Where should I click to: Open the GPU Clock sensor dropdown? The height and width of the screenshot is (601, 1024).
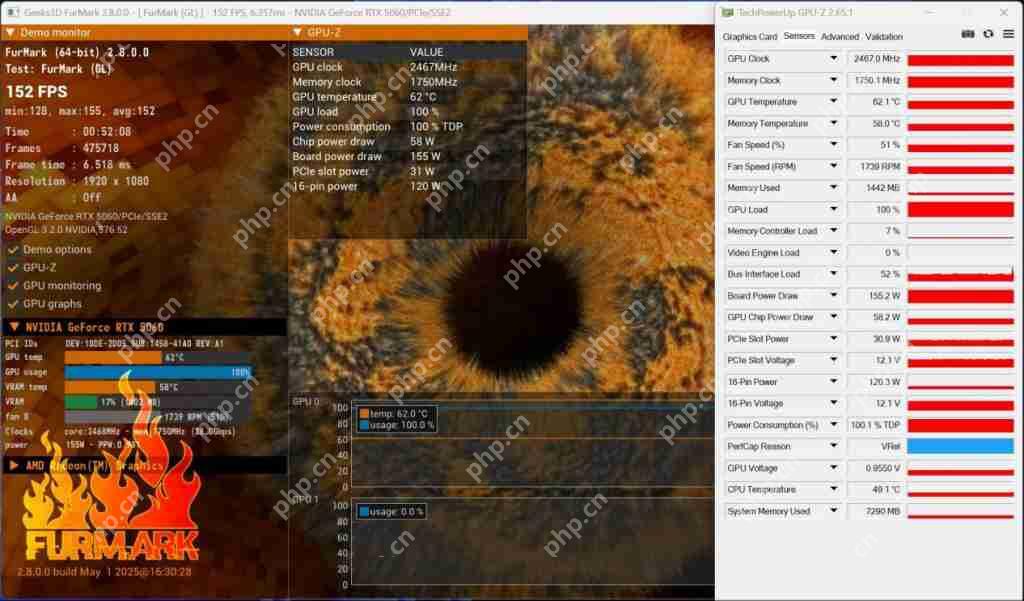coord(833,59)
